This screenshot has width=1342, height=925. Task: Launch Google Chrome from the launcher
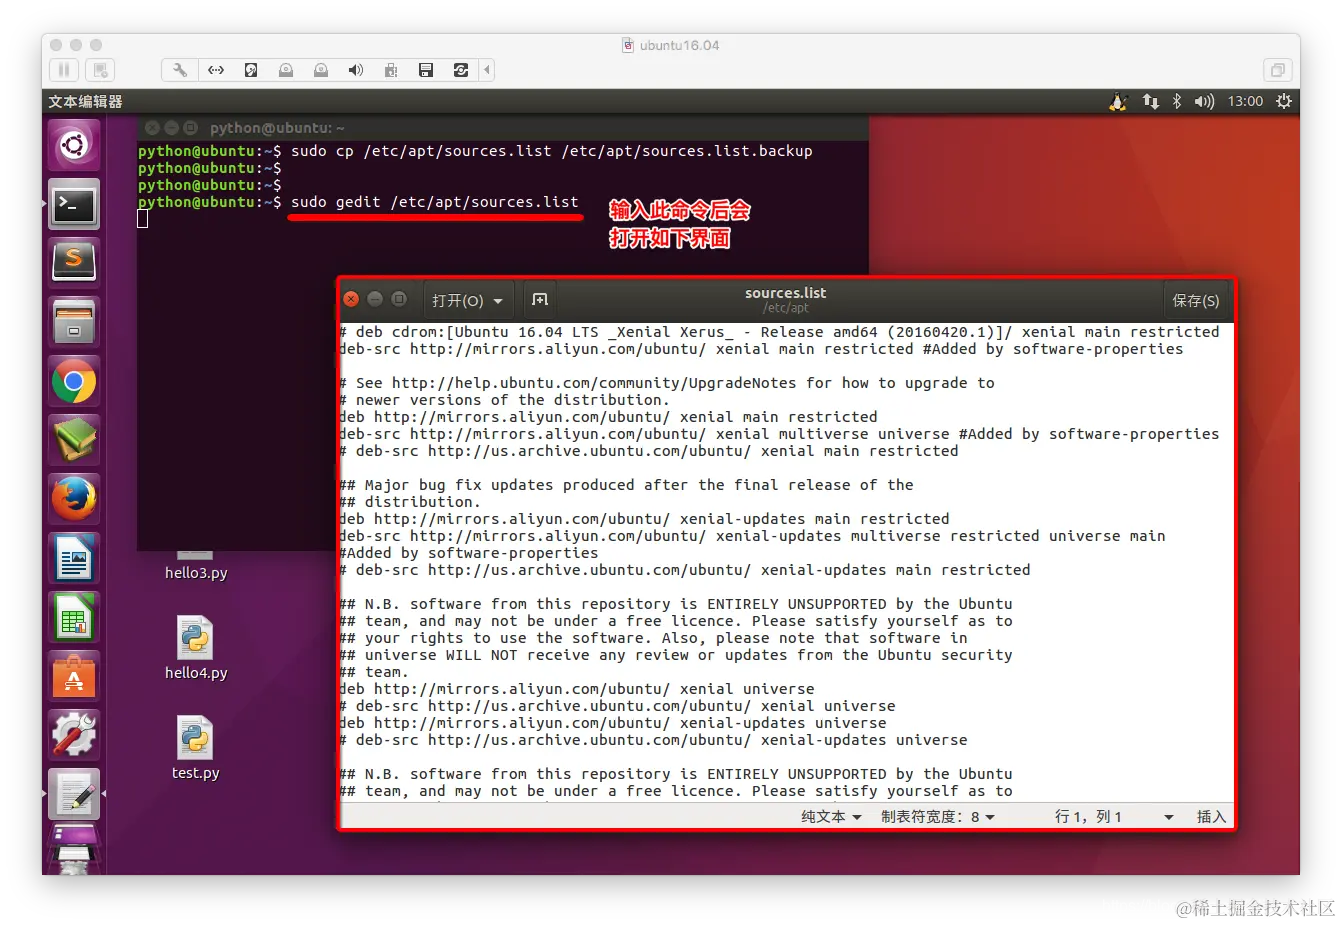coord(74,381)
